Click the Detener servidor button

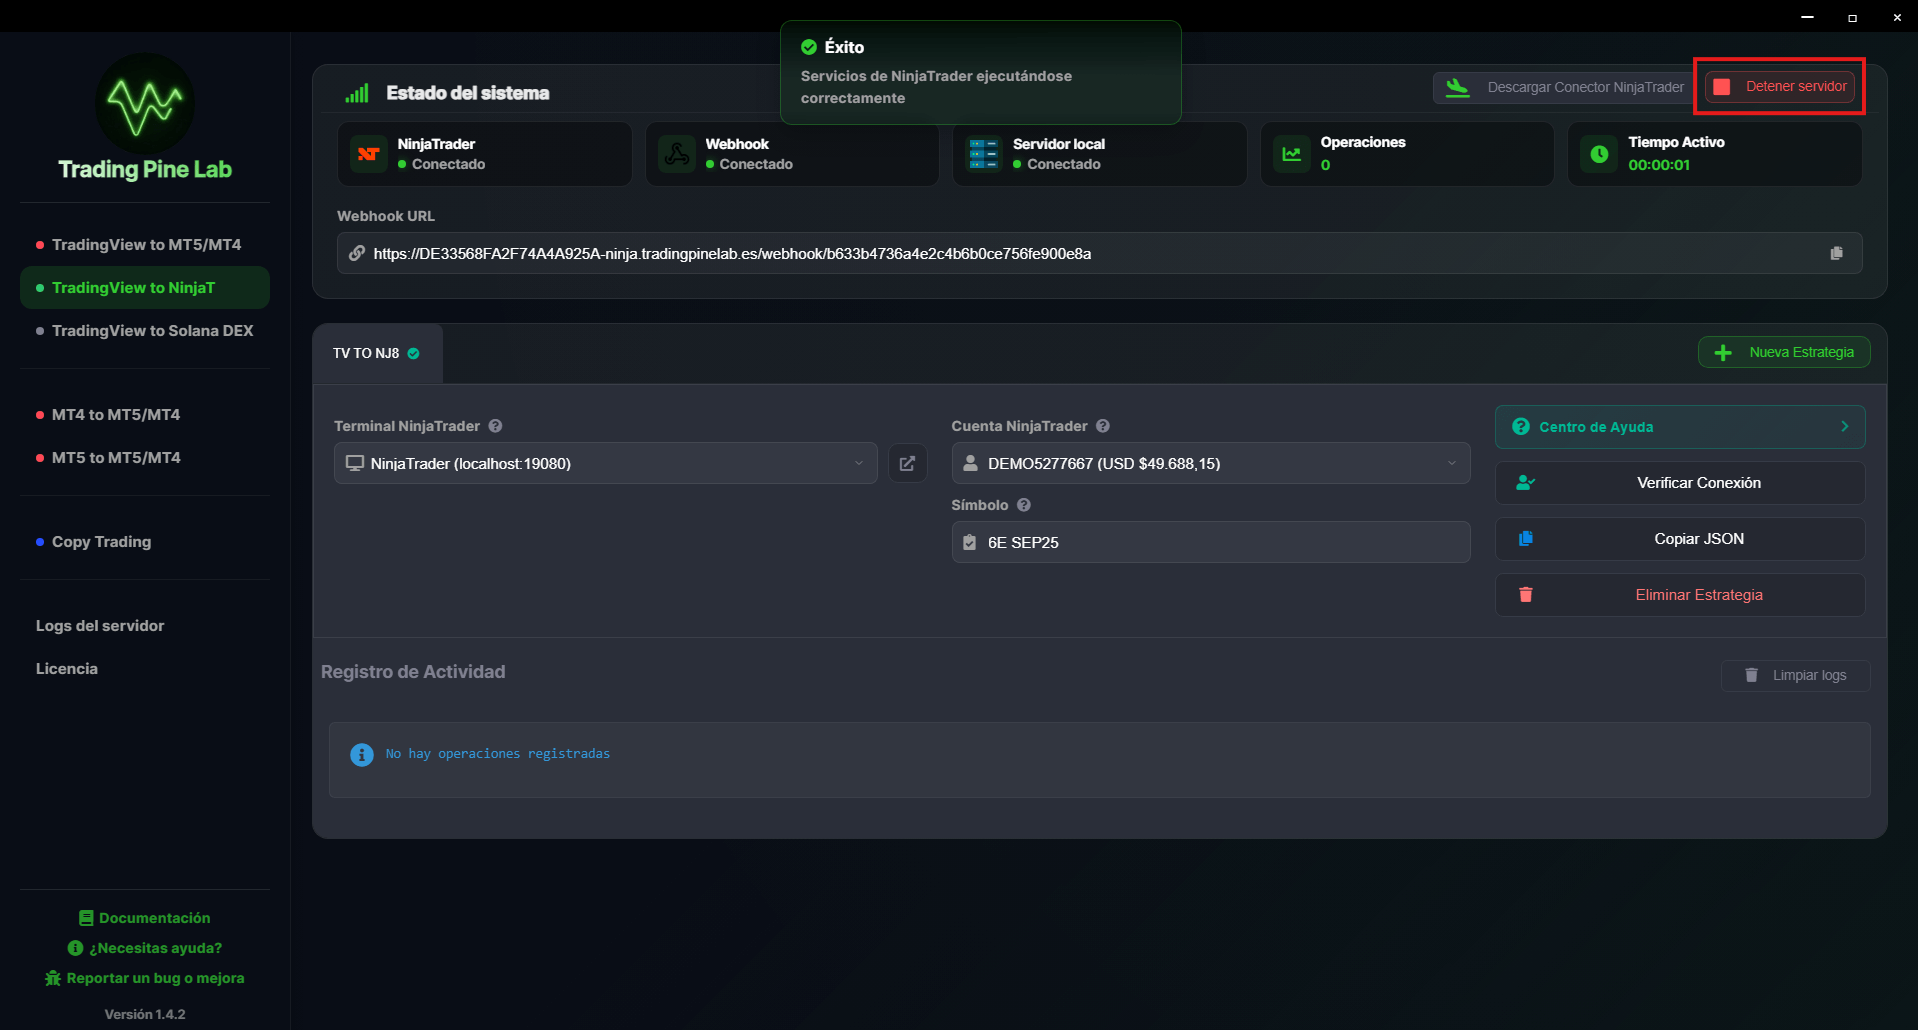tap(1779, 86)
